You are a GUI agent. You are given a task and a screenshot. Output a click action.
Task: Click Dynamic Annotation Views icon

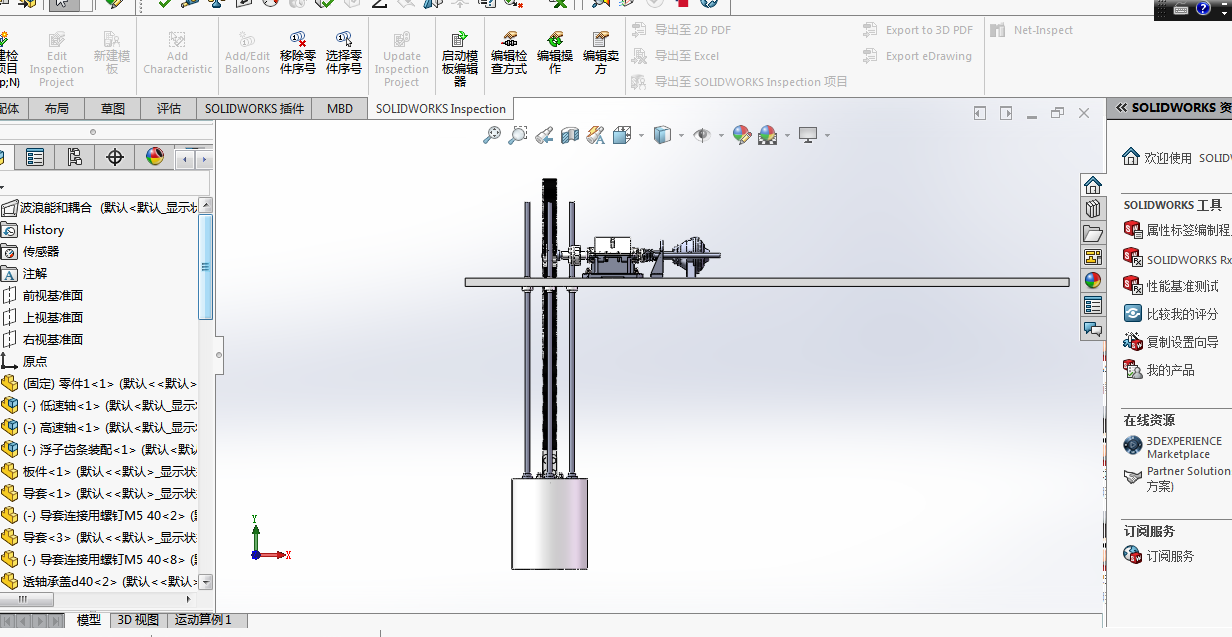pos(596,135)
